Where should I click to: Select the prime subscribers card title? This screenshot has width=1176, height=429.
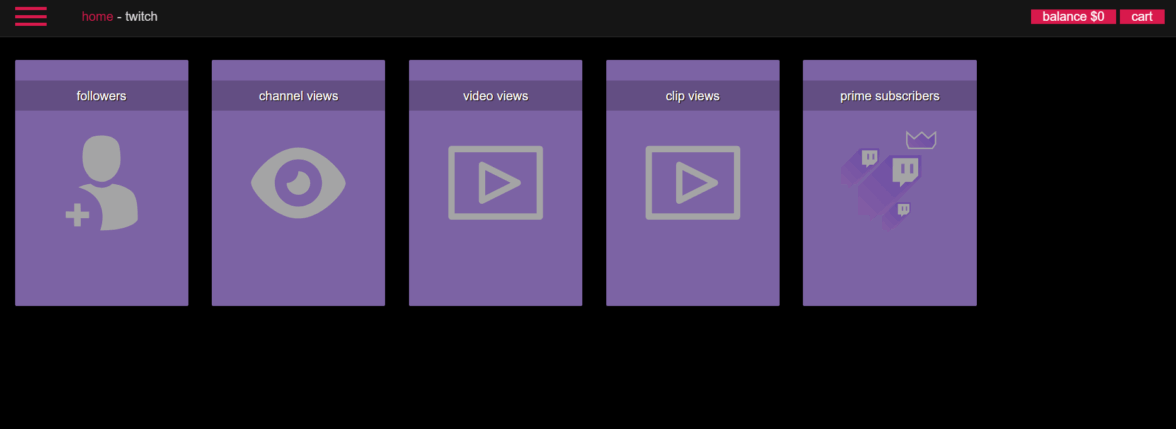[890, 96]
